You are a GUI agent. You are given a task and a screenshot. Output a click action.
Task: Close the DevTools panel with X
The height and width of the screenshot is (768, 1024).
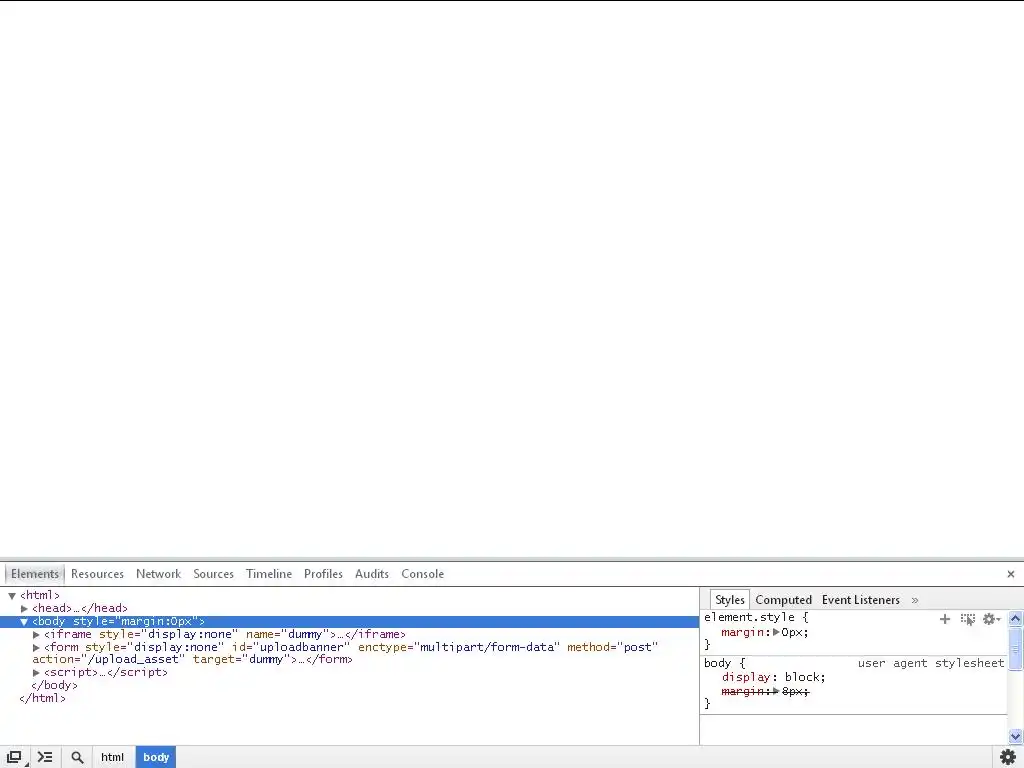1010,574
